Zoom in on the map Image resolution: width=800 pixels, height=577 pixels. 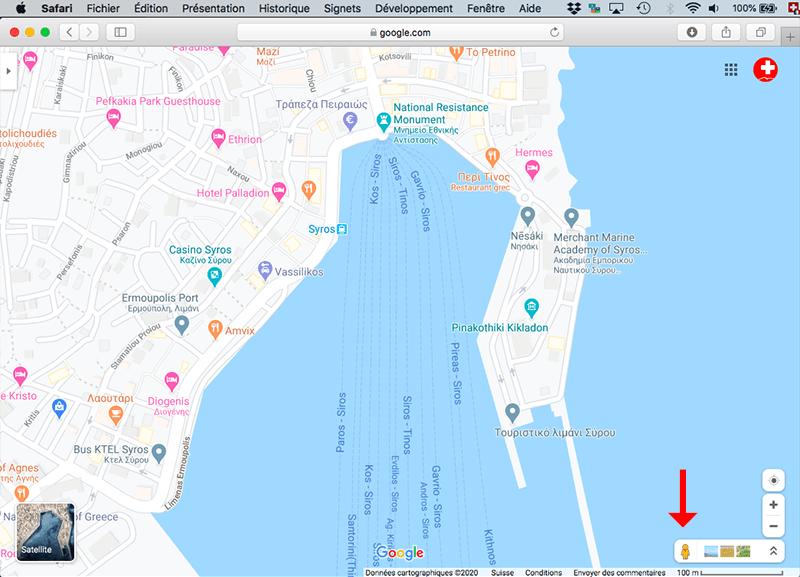773,505
